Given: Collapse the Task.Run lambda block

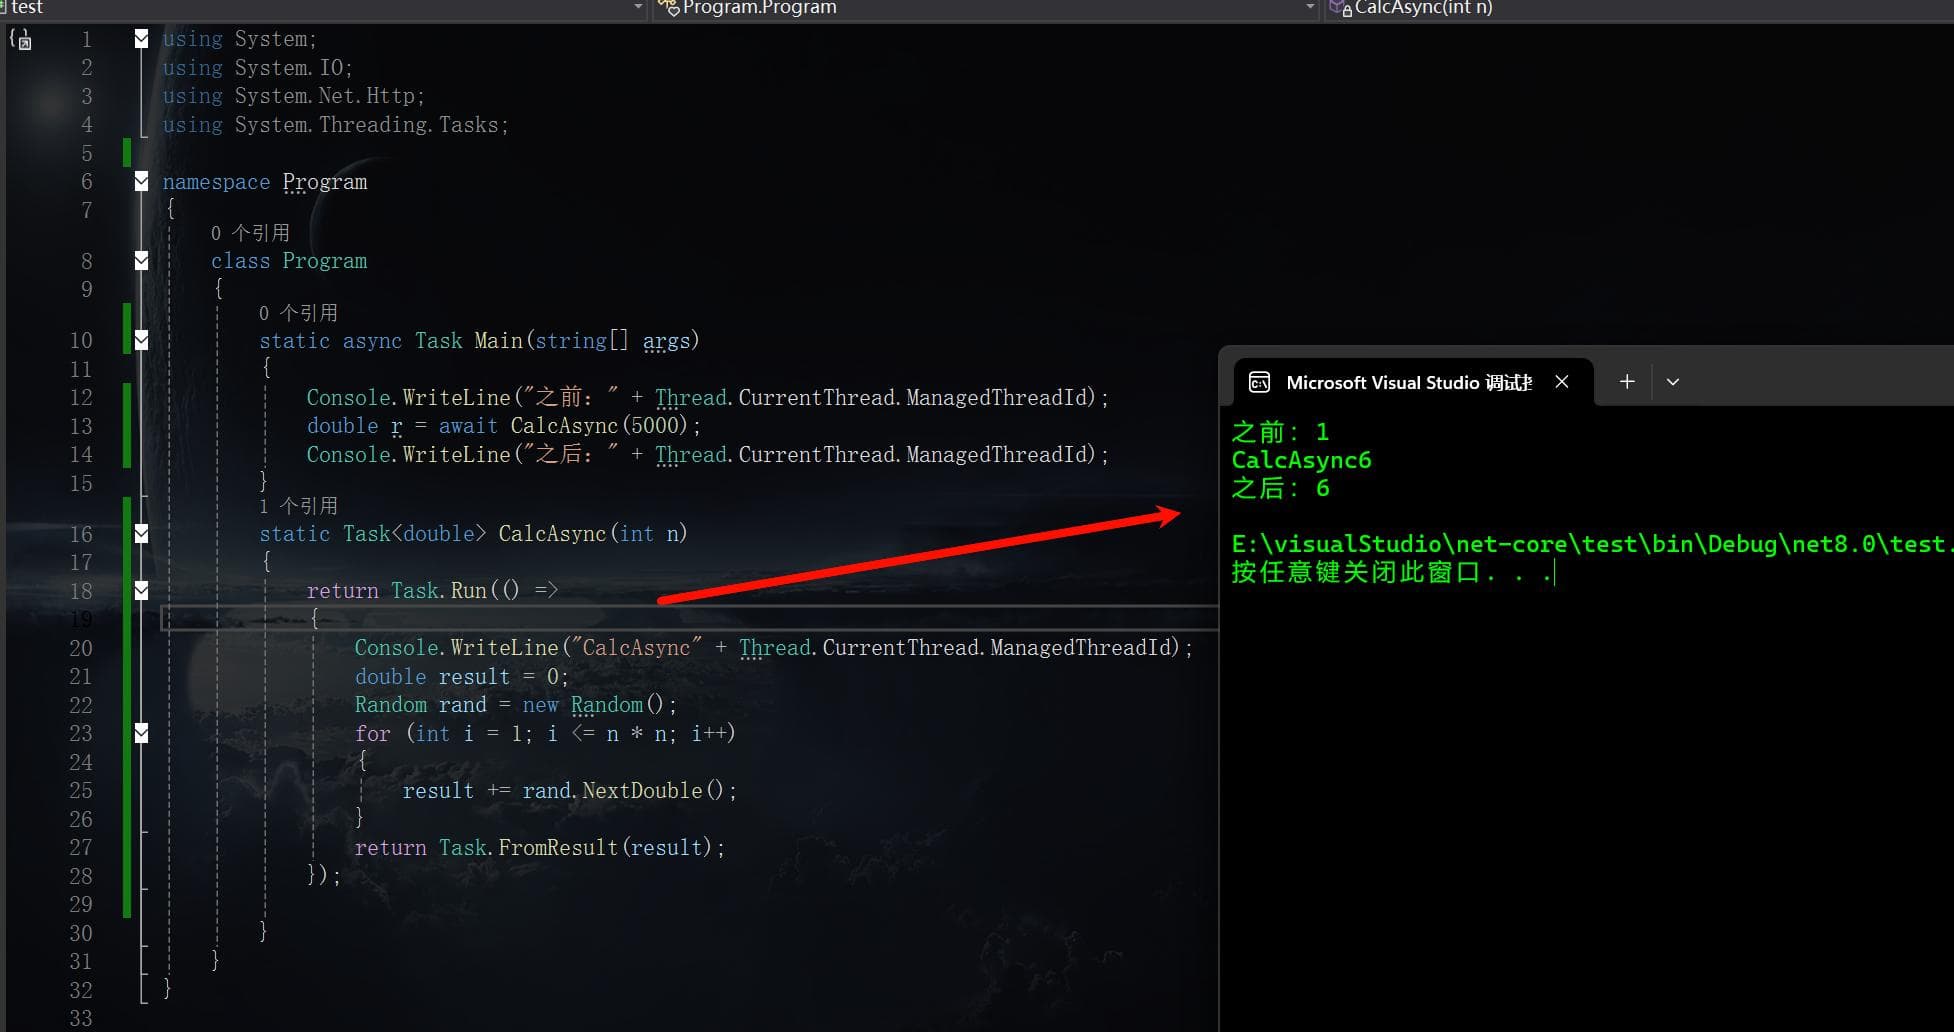Looking at the screenshot, I should click(x=141, y=590).
